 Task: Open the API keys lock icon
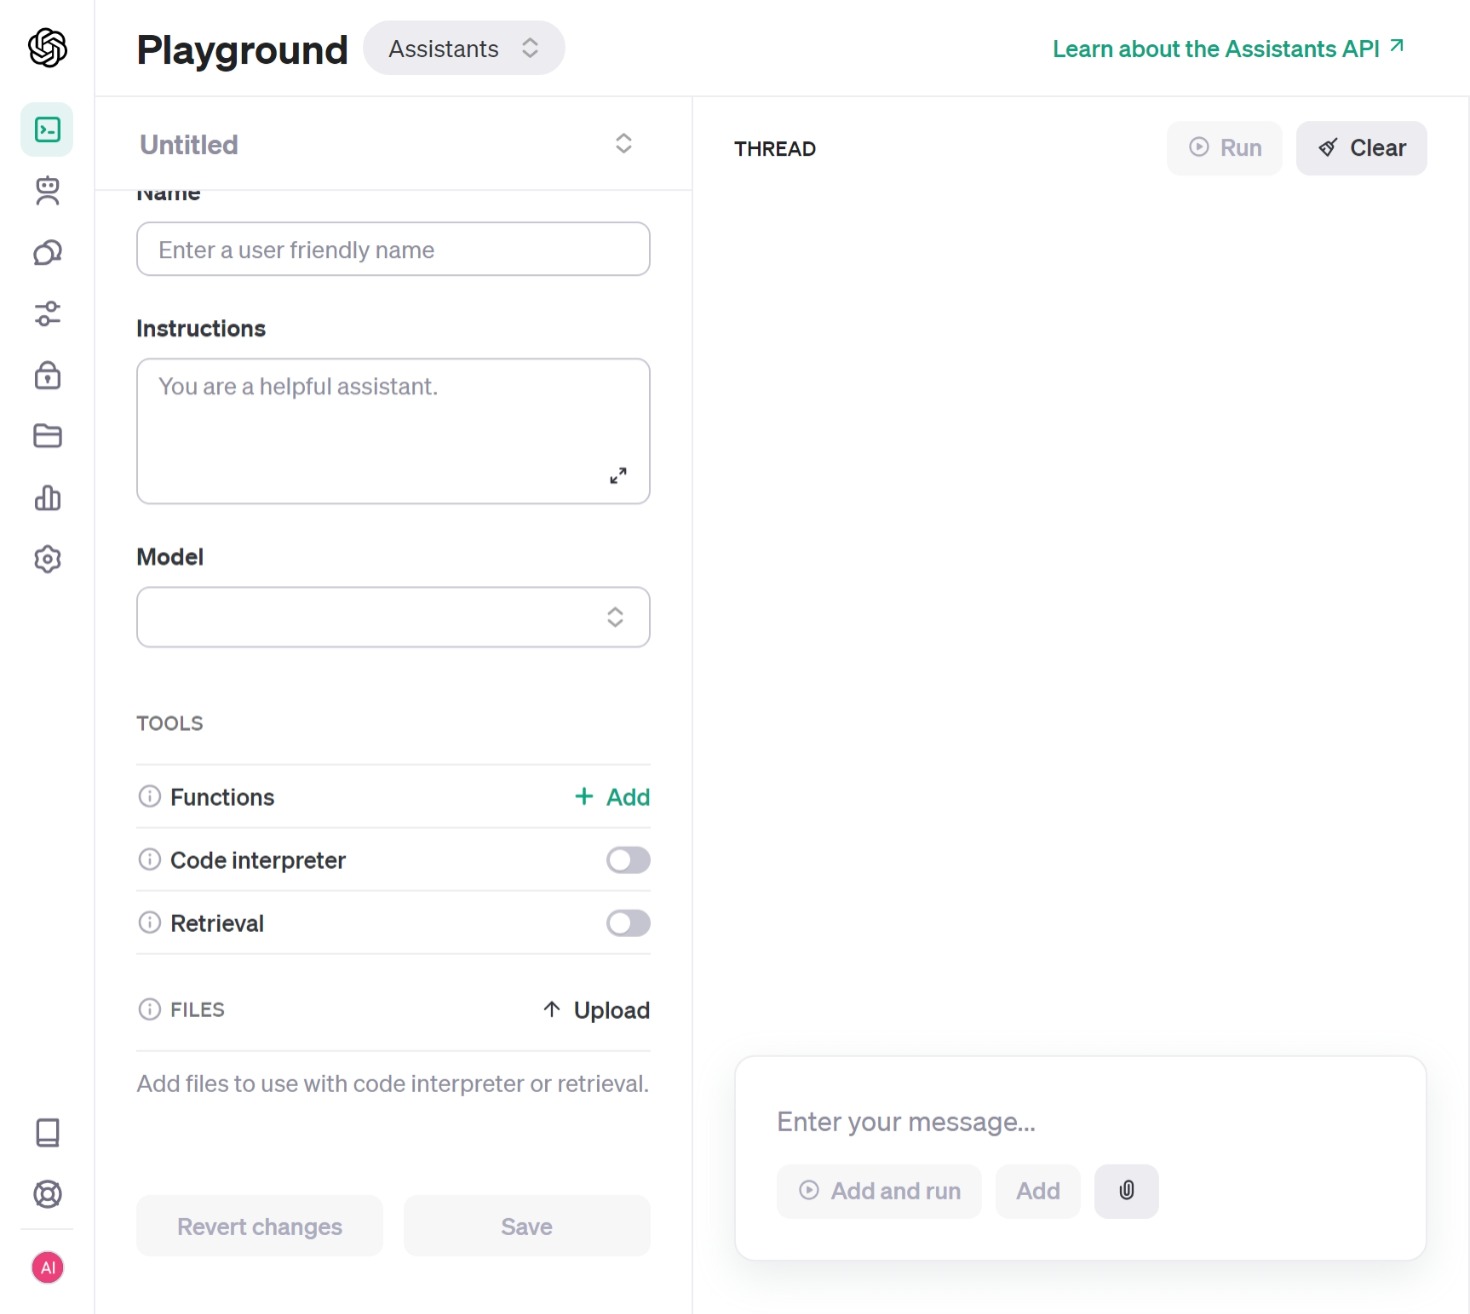[x=47, y=375]
